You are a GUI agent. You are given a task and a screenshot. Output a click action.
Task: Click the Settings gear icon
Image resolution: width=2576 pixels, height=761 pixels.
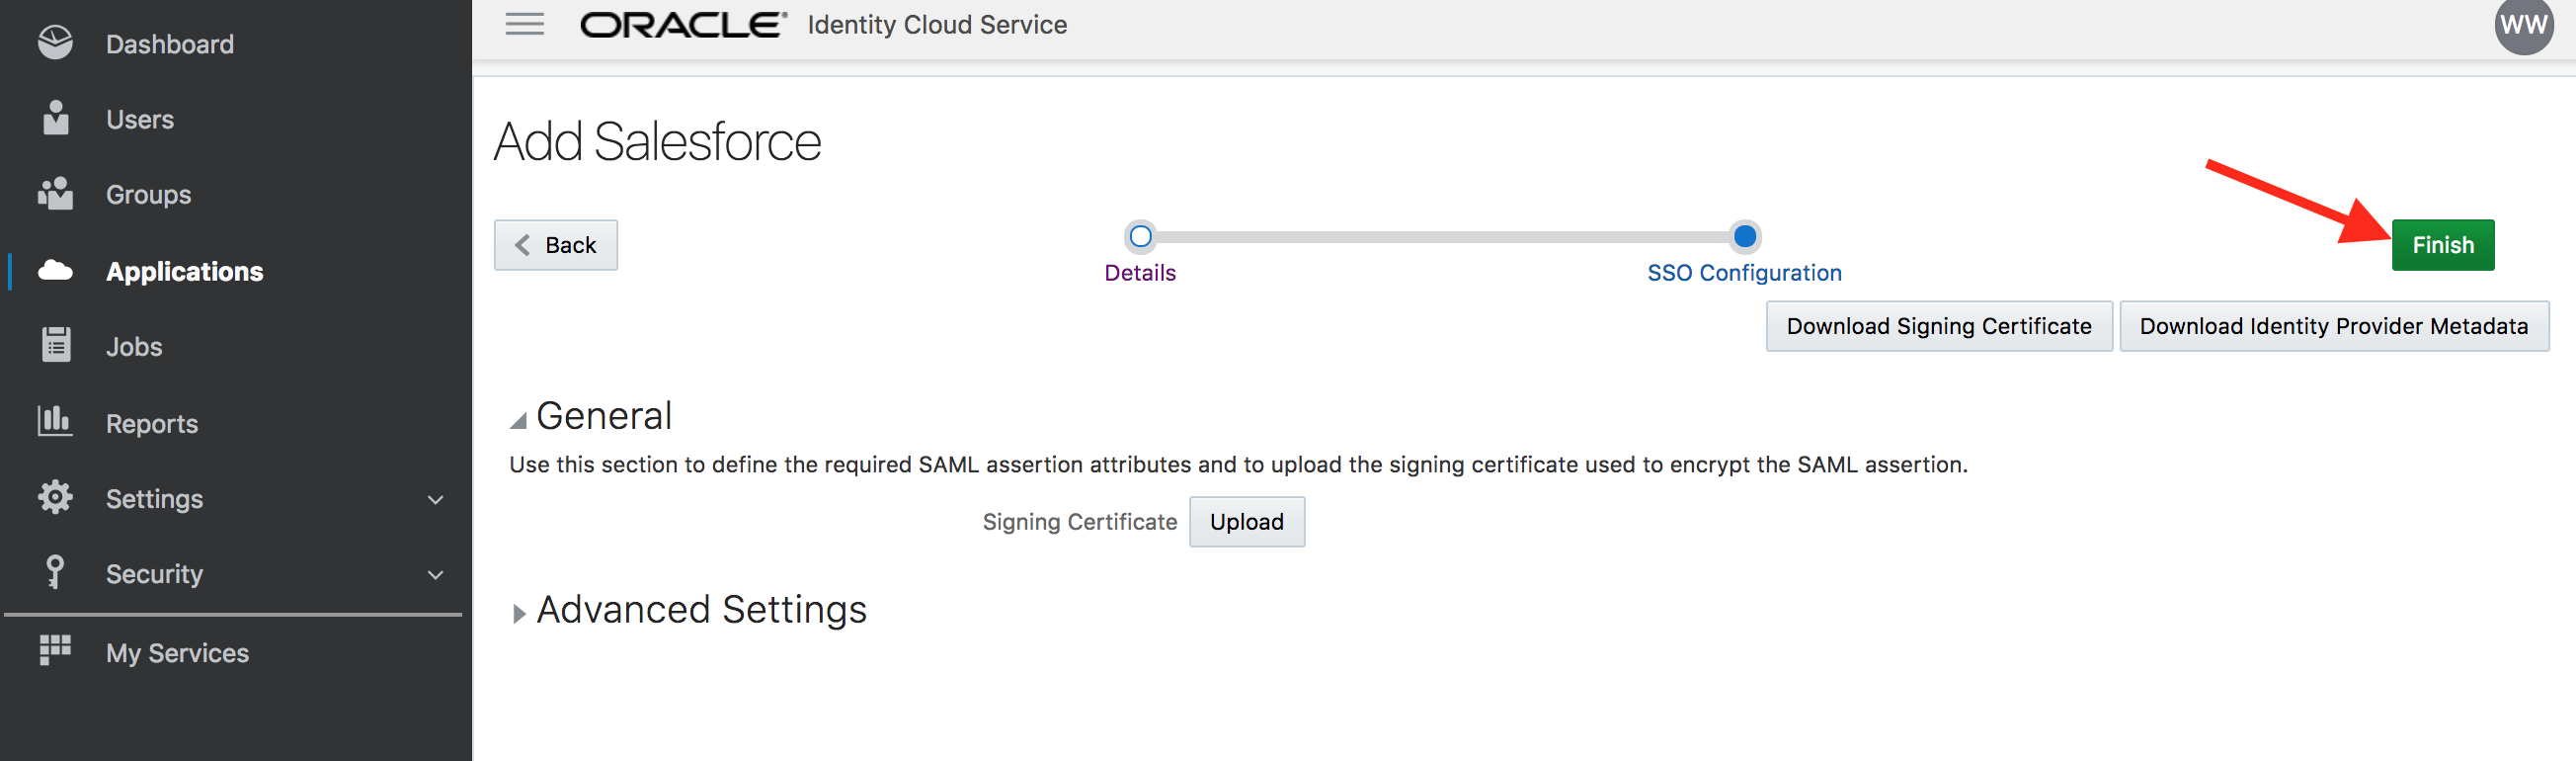point(55,497)
